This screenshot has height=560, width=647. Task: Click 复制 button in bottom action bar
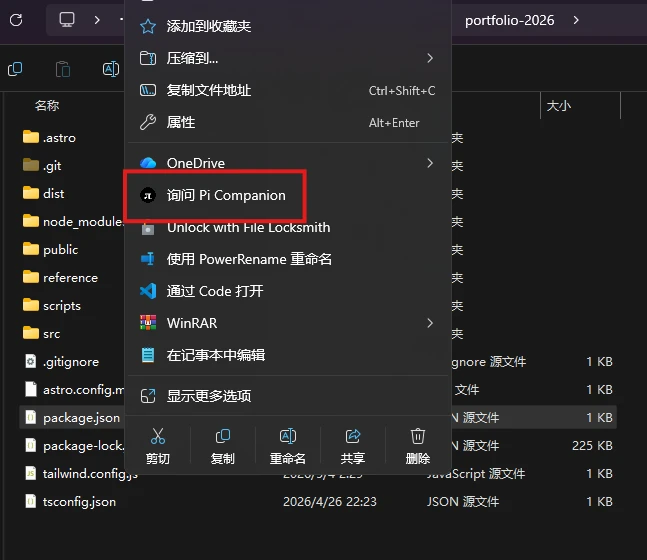[223, 446]
